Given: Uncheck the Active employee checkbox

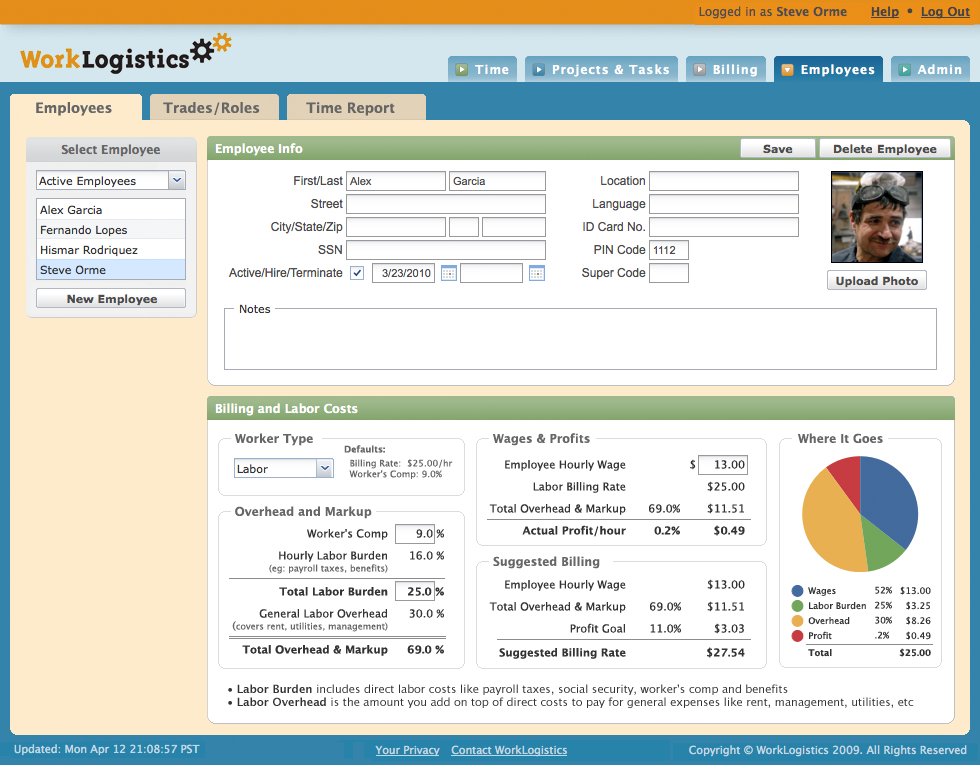Looking at the screenshot, I should tap(357, 272).
